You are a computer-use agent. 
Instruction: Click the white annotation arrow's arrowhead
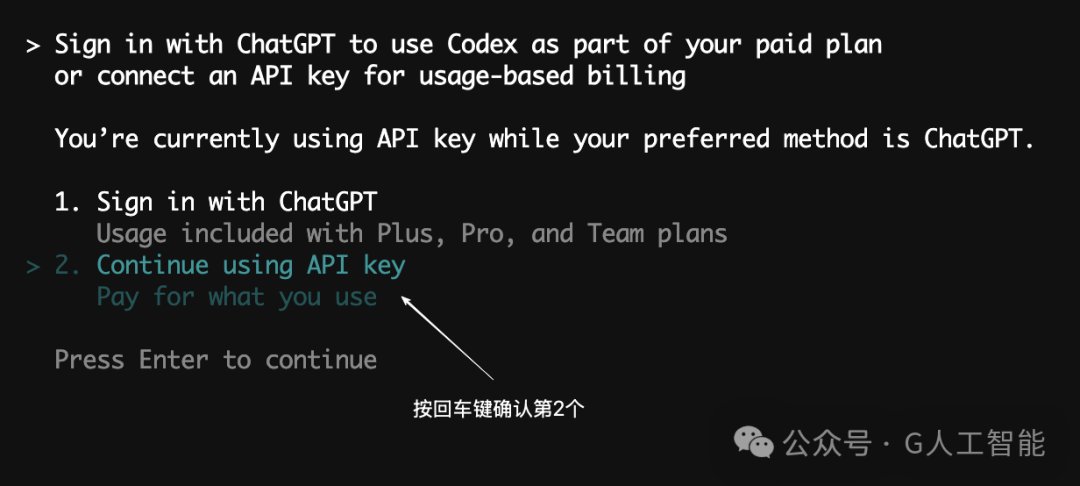click(x=408, y=303)
